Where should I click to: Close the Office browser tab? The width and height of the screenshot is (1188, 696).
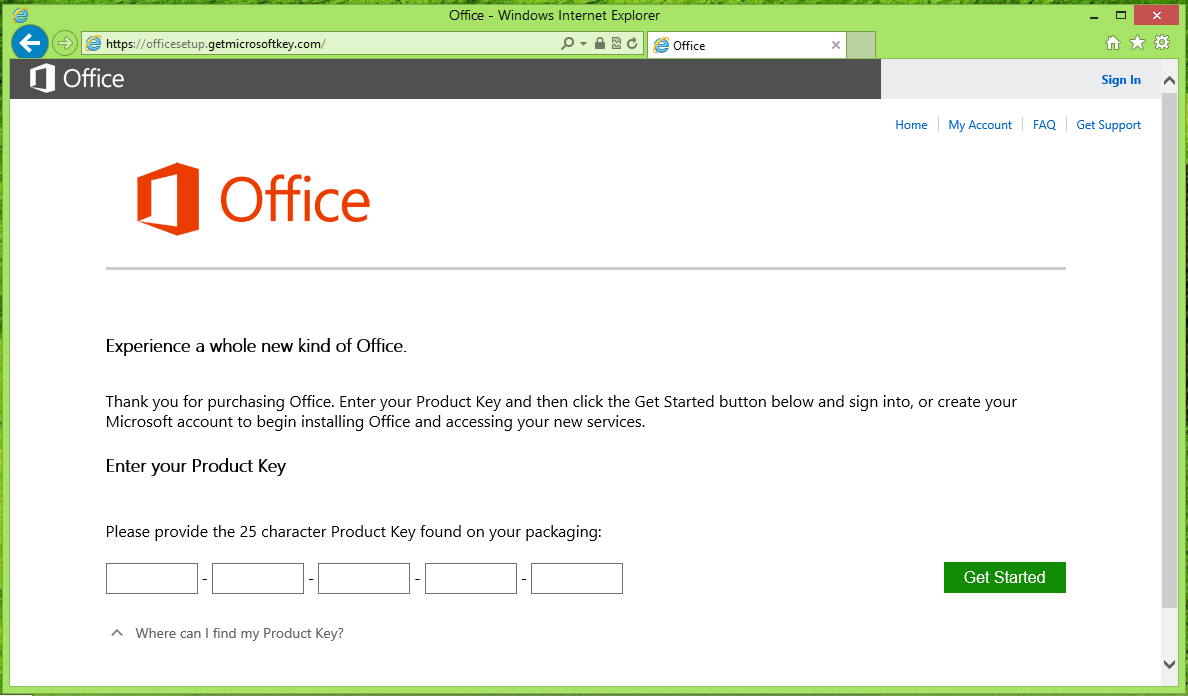(836, 45)
